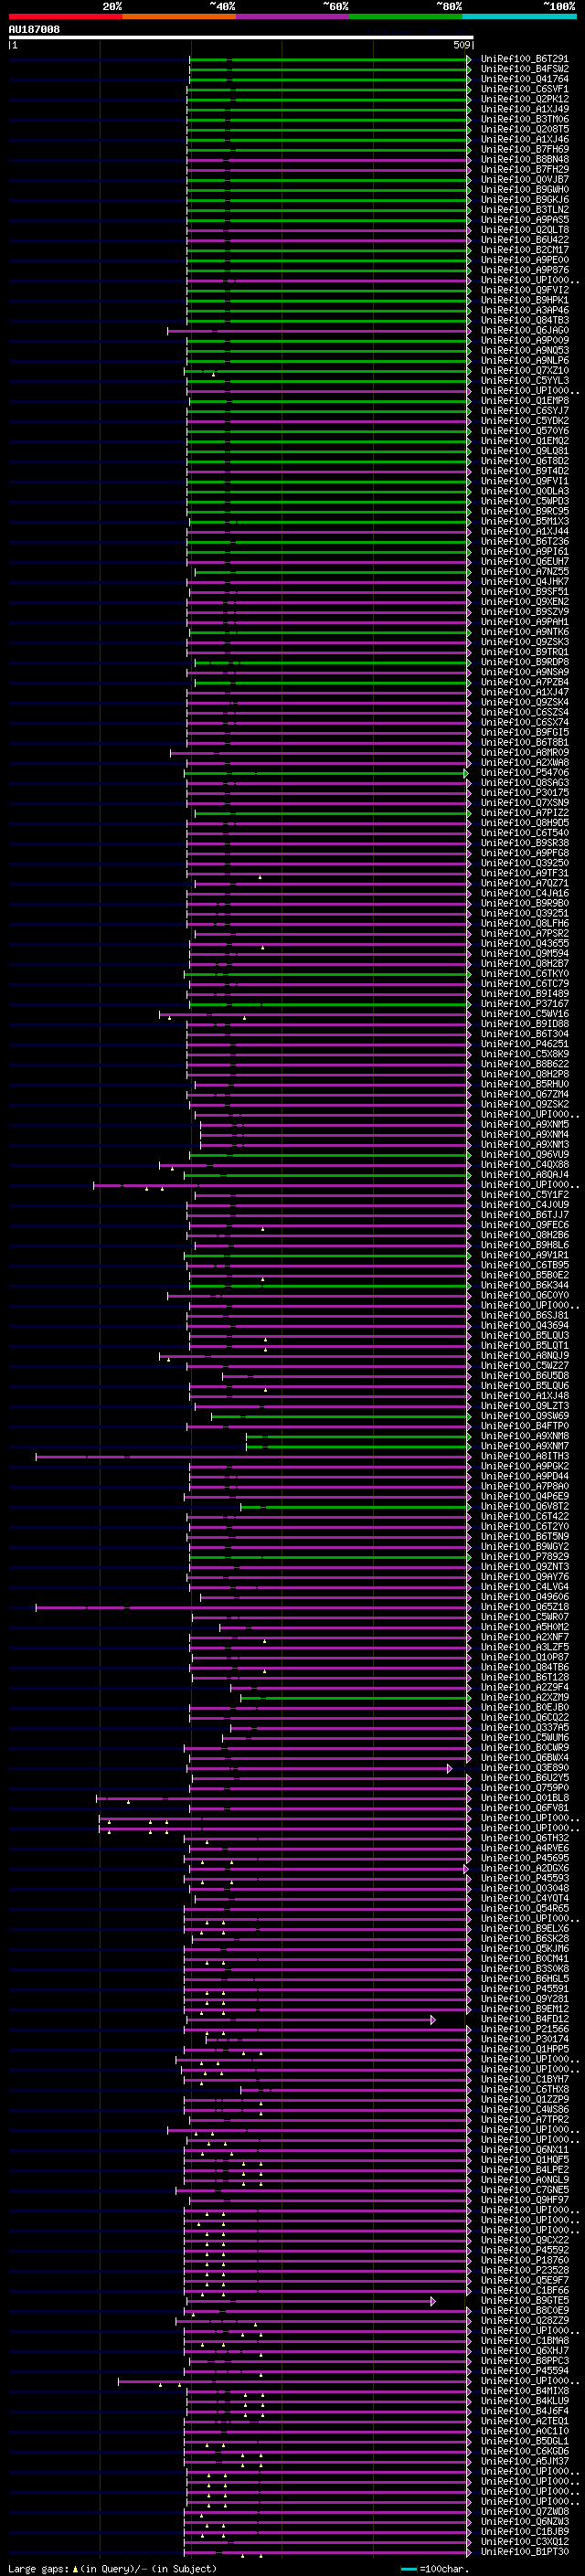Open hit UniRef100_B6T291
585x2576 pixels.
pyautogui.click(x=524, y=59)
